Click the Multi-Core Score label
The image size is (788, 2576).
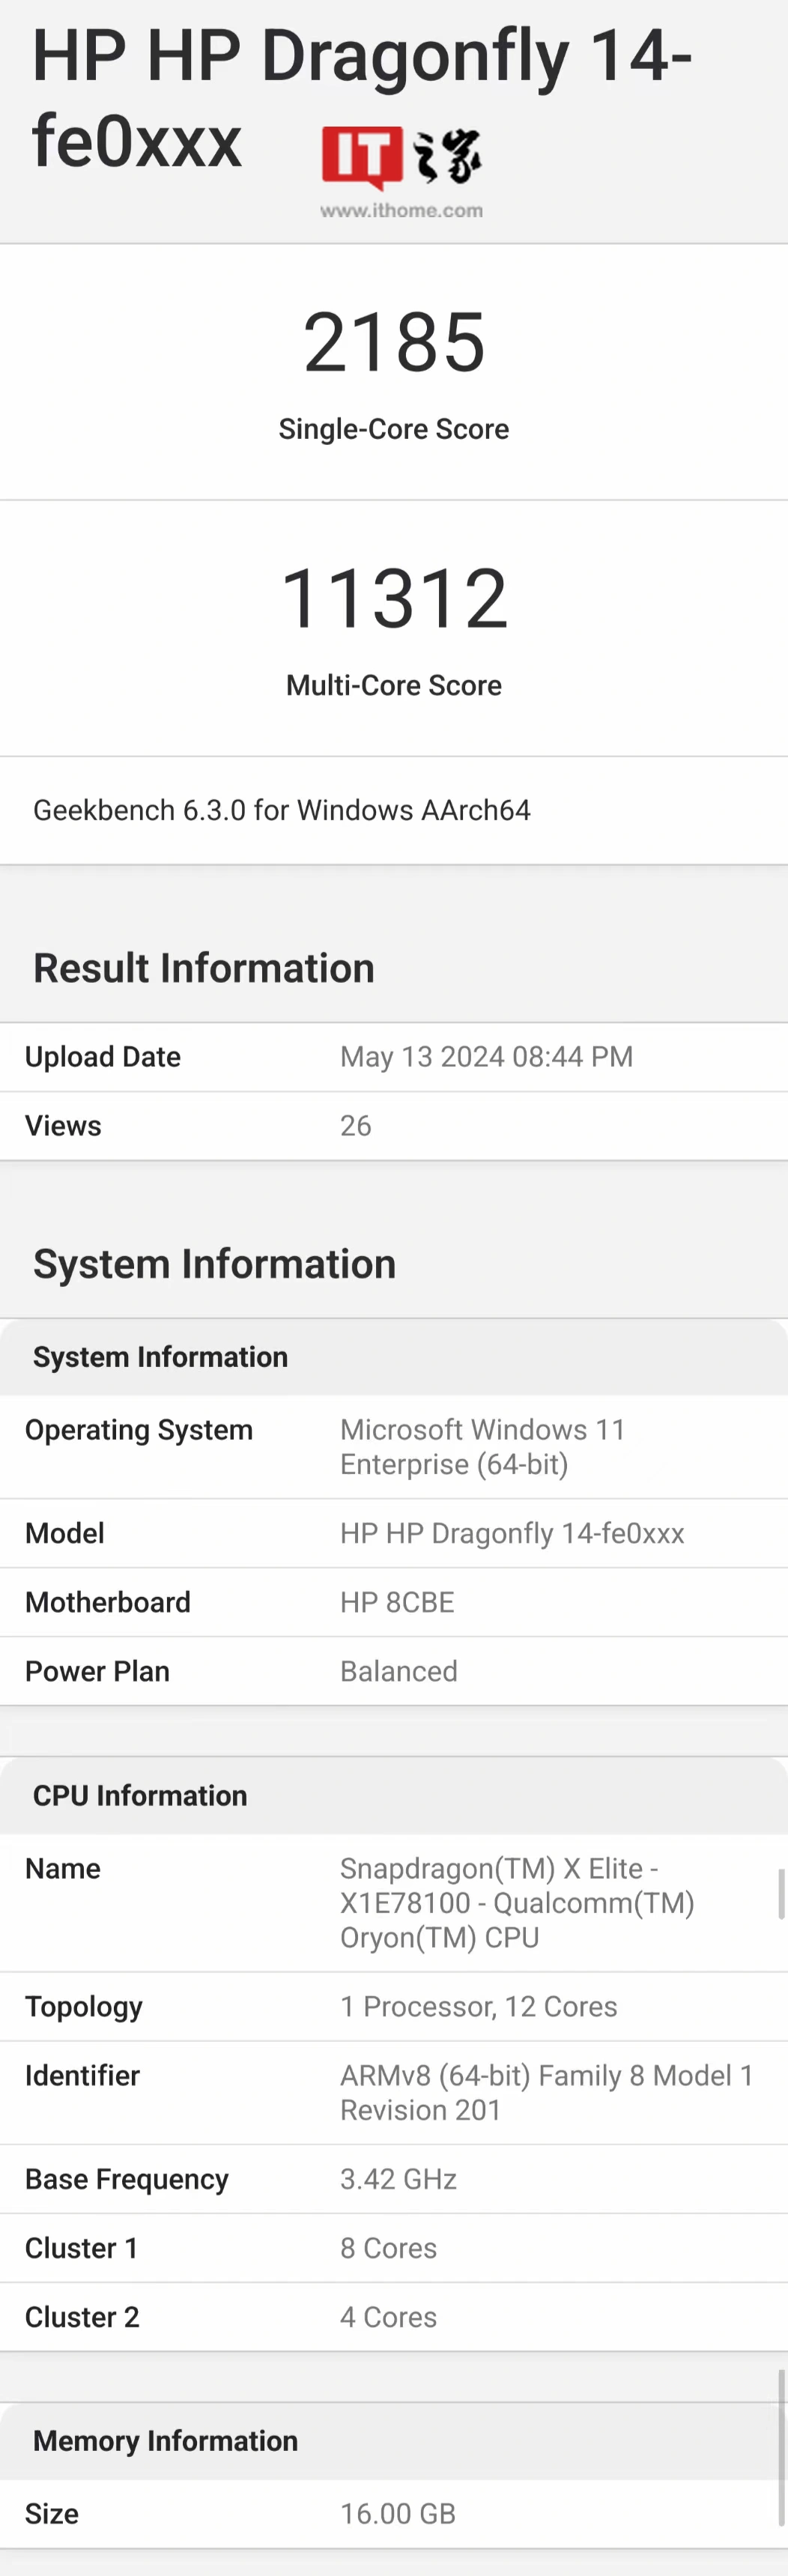click(394, 685)
